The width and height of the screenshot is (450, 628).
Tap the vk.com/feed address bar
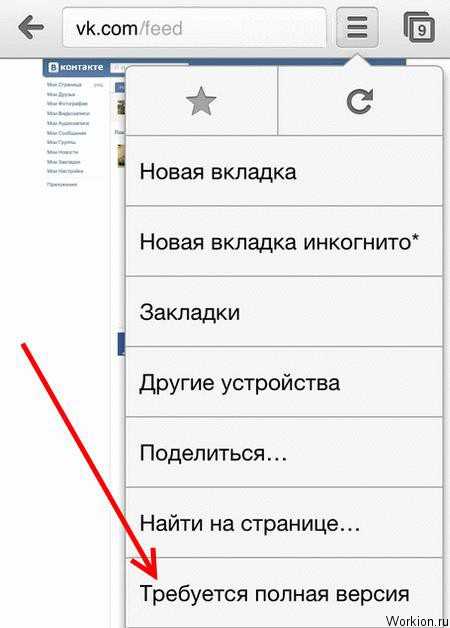[194, 28]
